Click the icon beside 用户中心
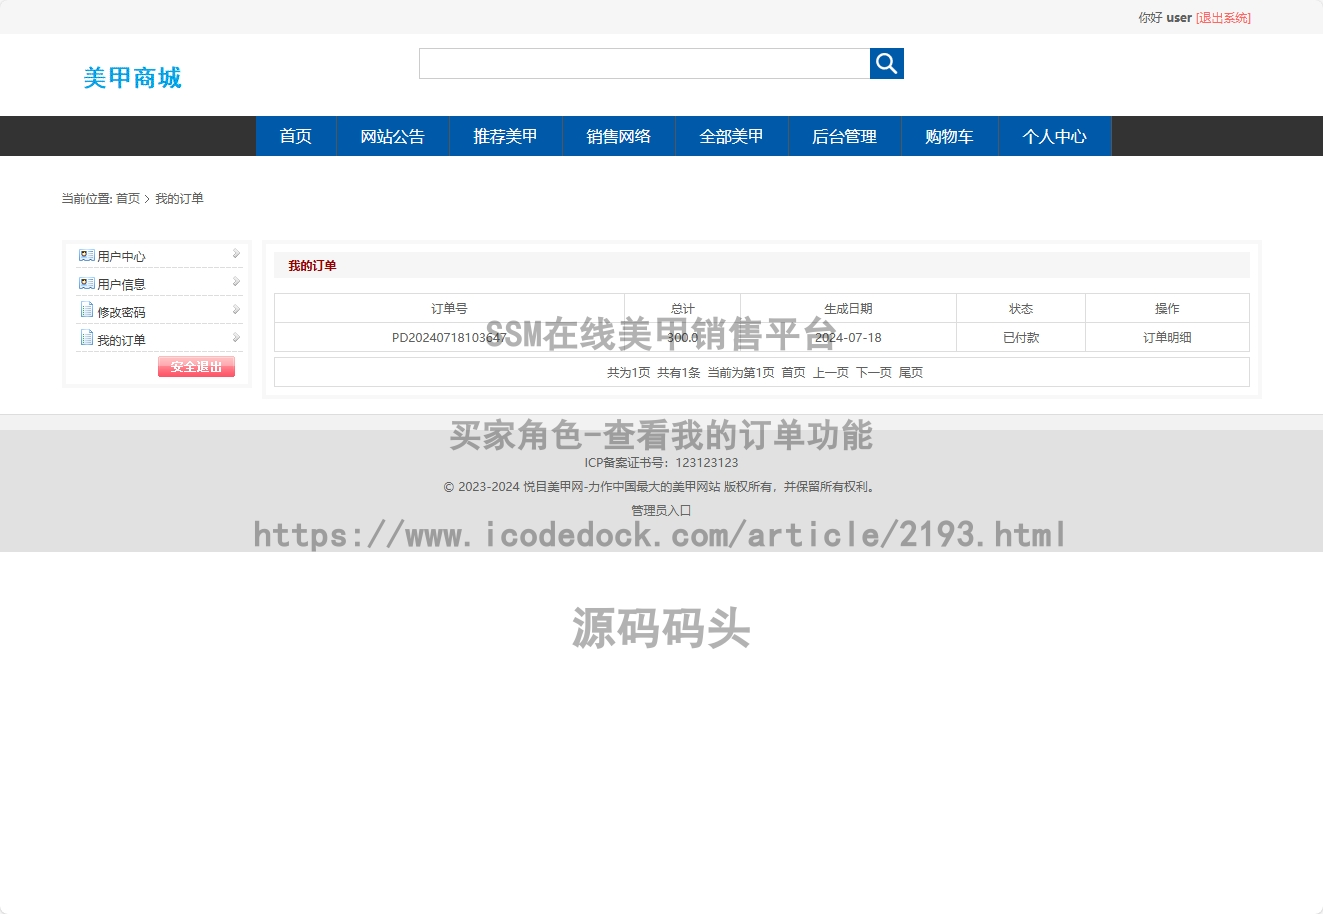Viewport: 1323px width, 914px height. tap(87, 255)
